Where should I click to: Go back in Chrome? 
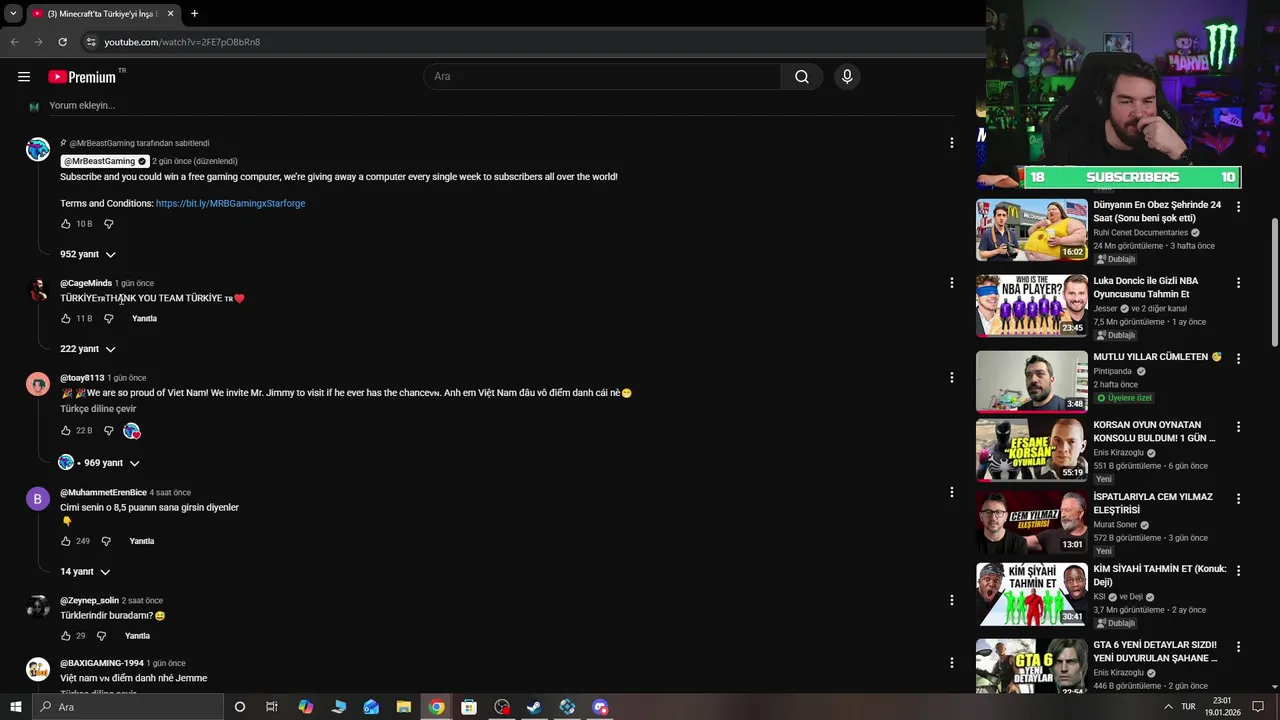point(14,42)
